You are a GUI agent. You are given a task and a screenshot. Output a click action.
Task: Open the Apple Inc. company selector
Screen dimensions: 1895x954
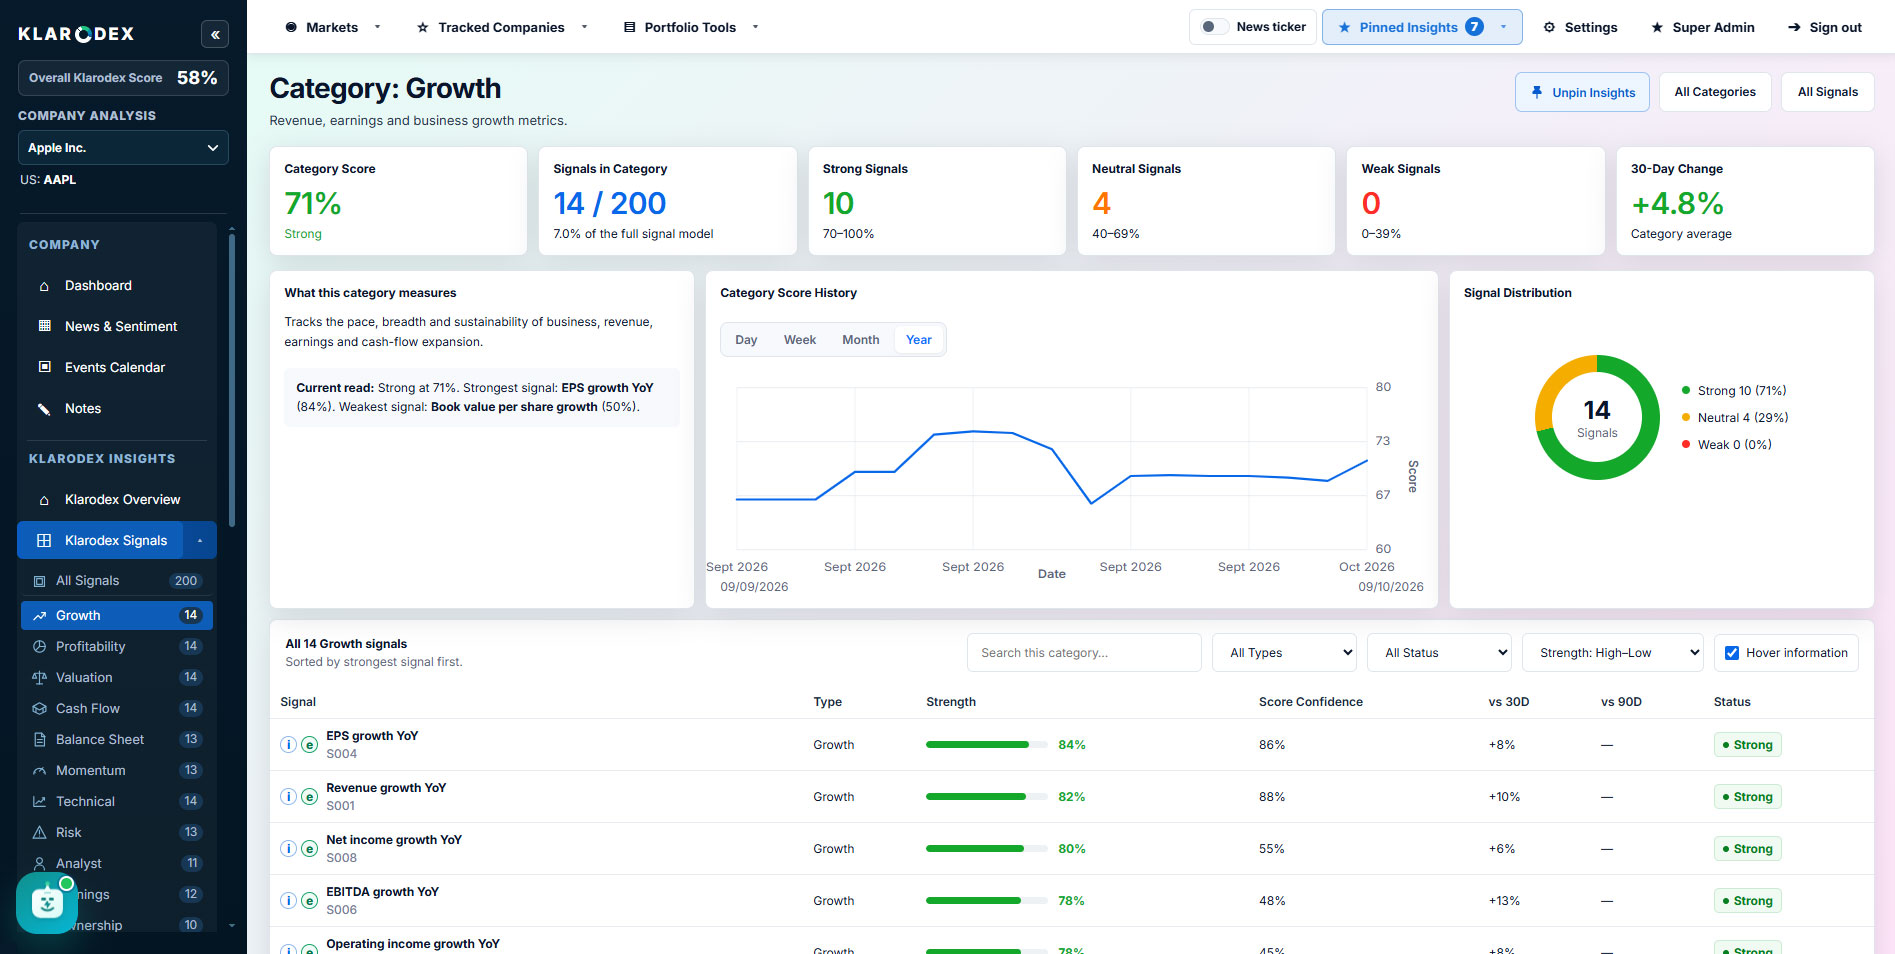(123, 148)
